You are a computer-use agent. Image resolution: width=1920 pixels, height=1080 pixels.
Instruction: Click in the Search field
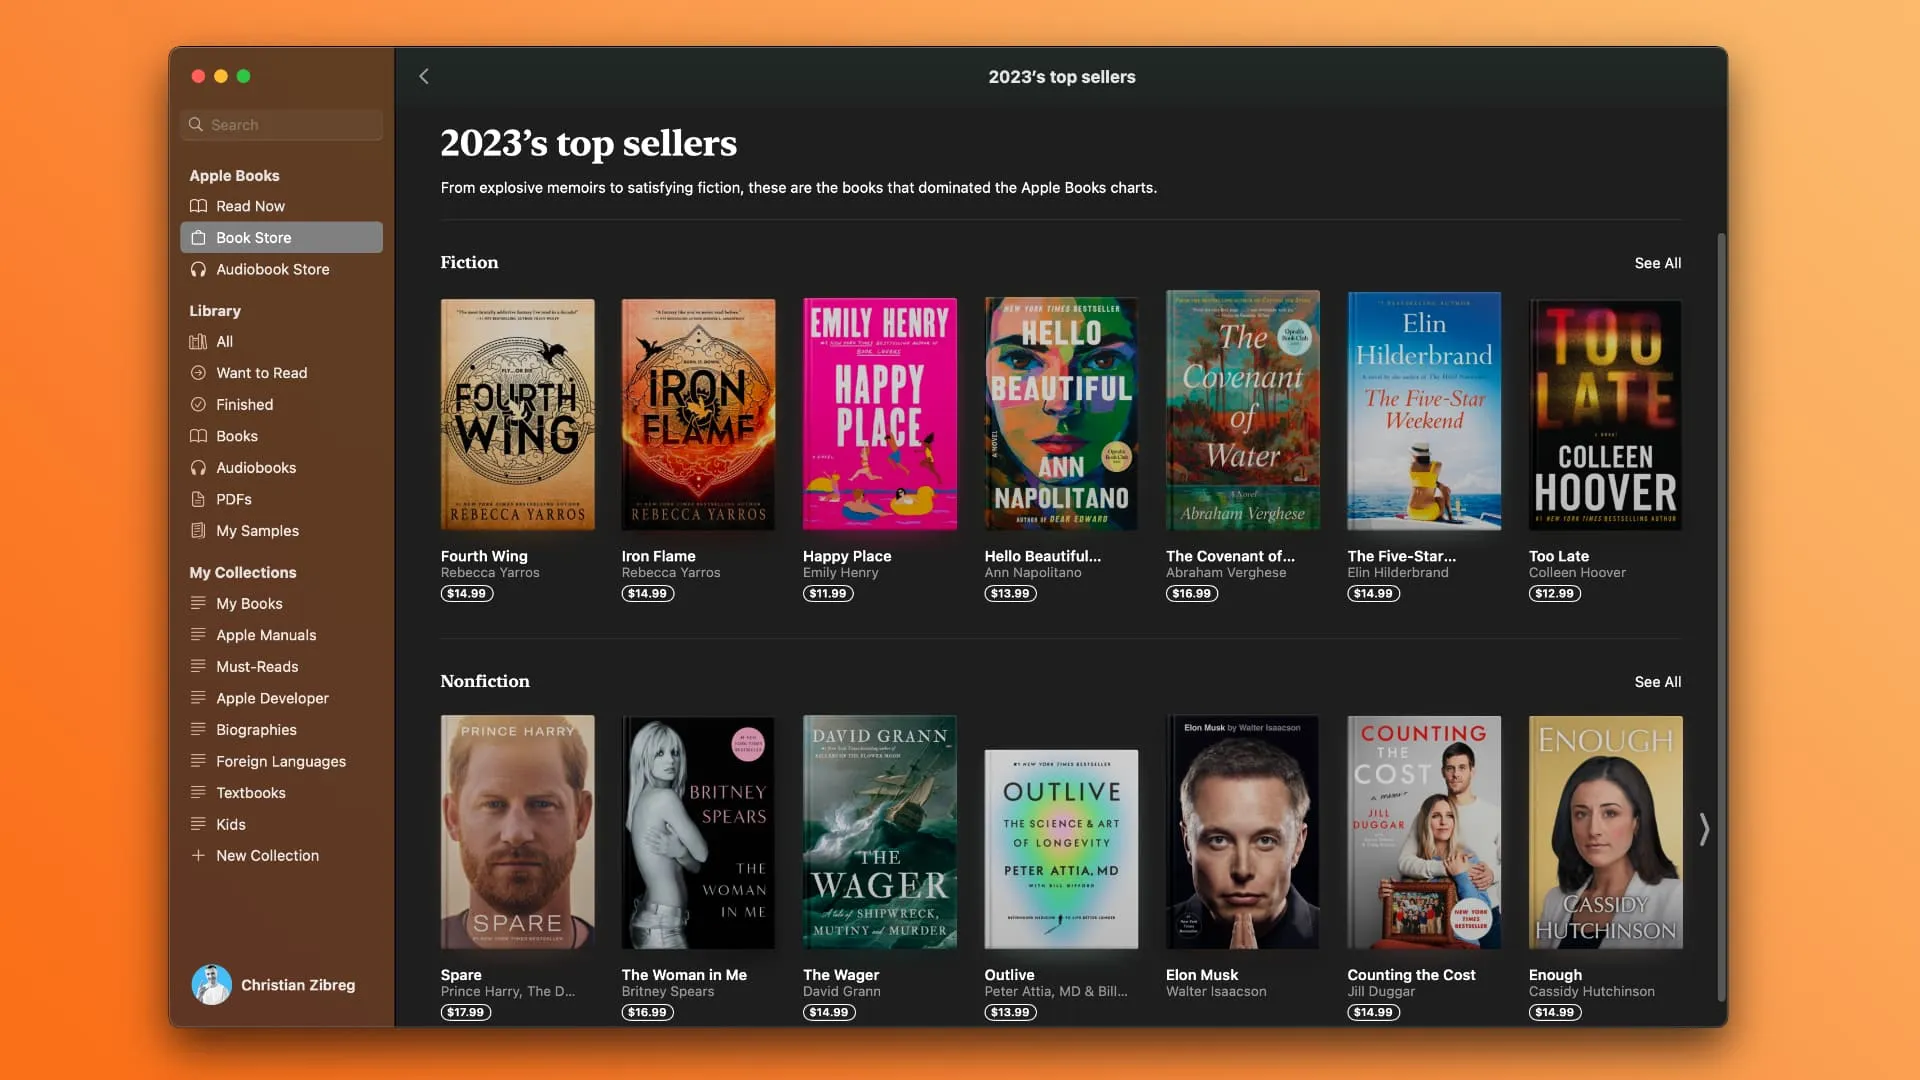pyautogui.click(x=281, y=125)
